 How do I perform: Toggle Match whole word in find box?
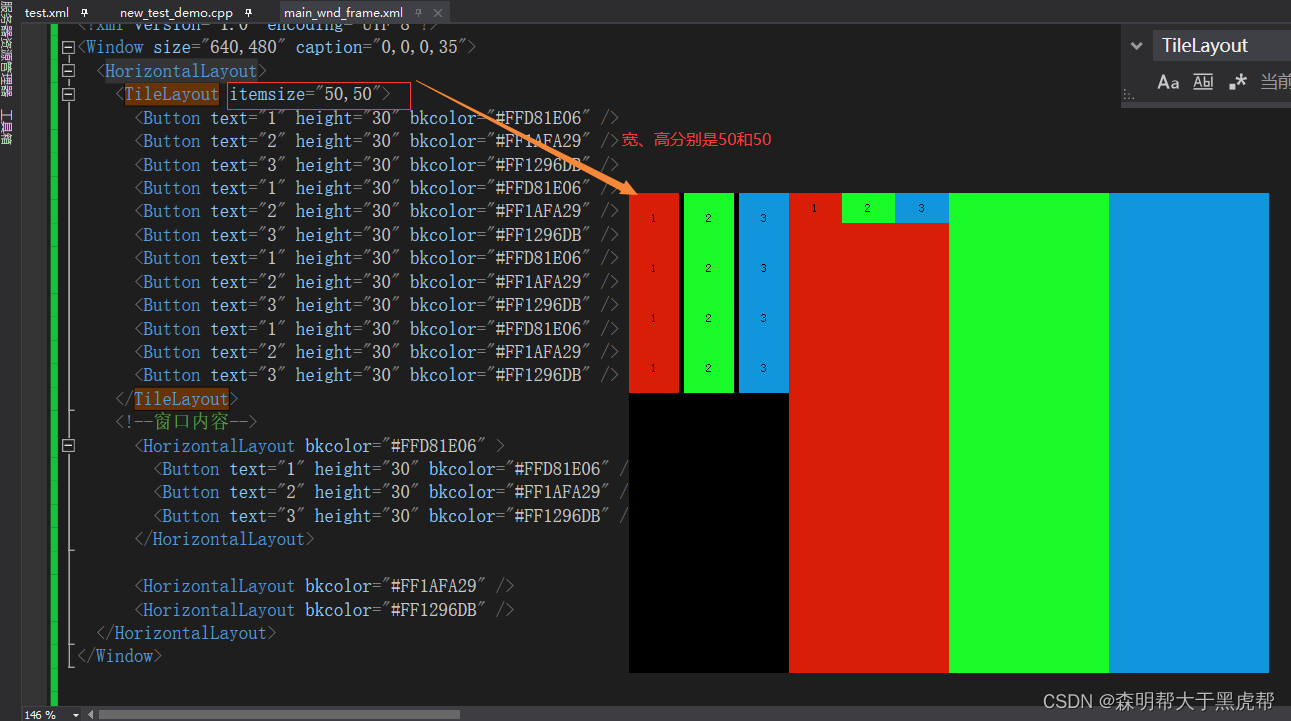coord(1203,82)
